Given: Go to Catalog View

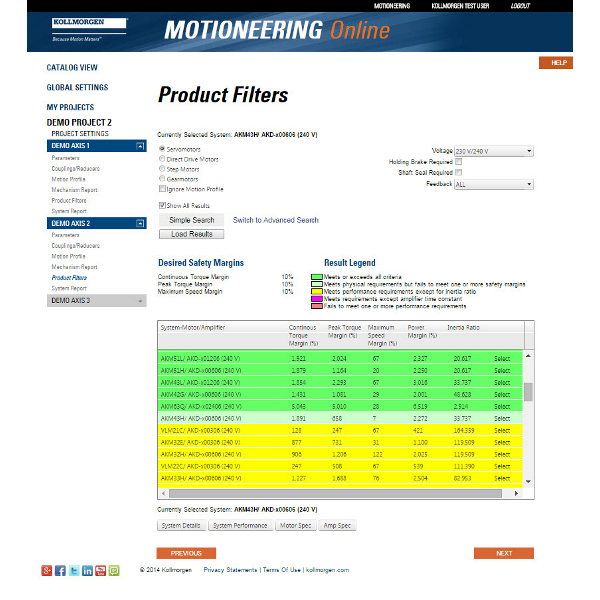Looking at the screenshot, I should (72, 68).
